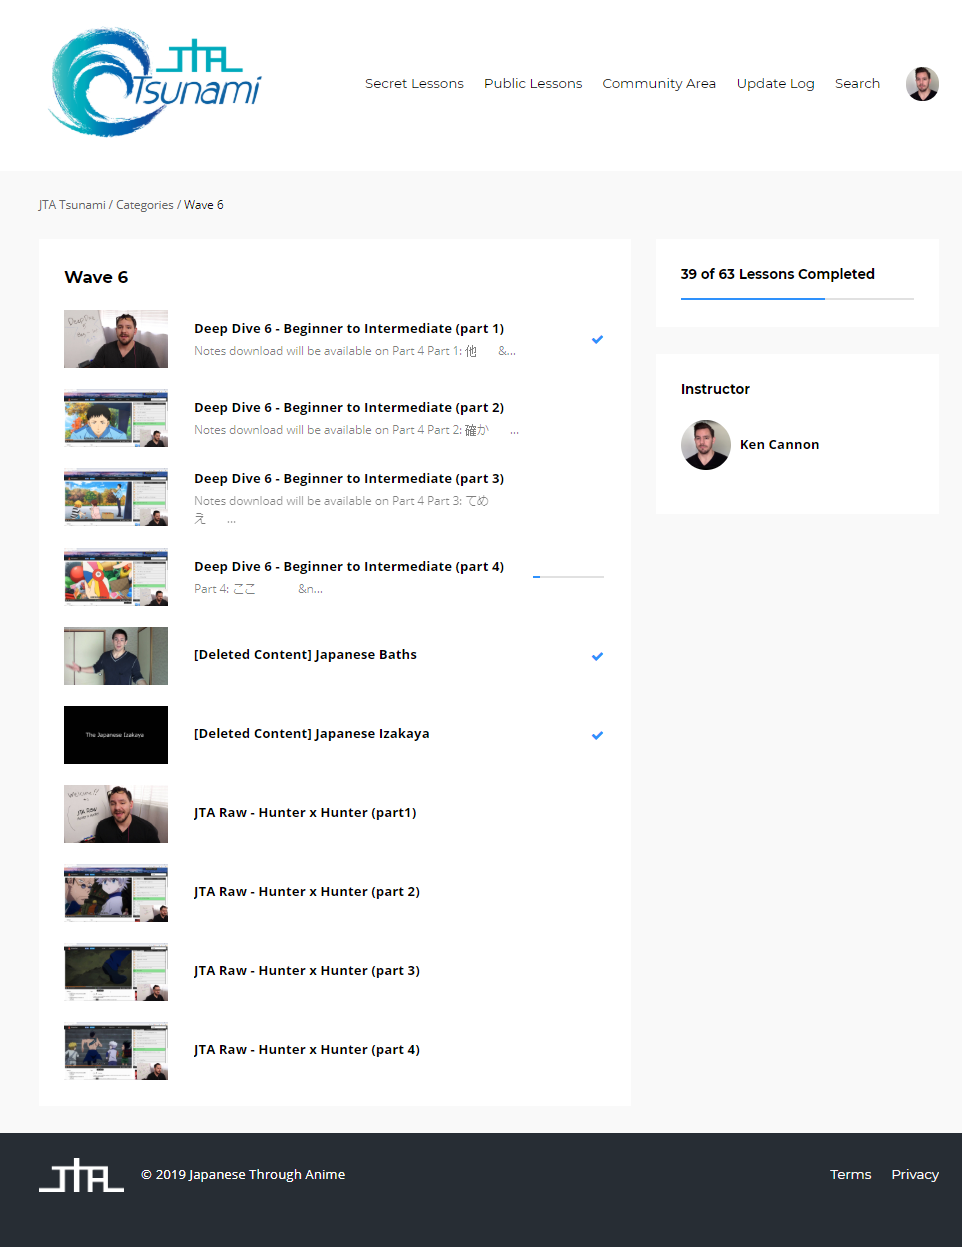Open Public Lessons menu
Screen dimensions: 962x1247
pos(533,84)
